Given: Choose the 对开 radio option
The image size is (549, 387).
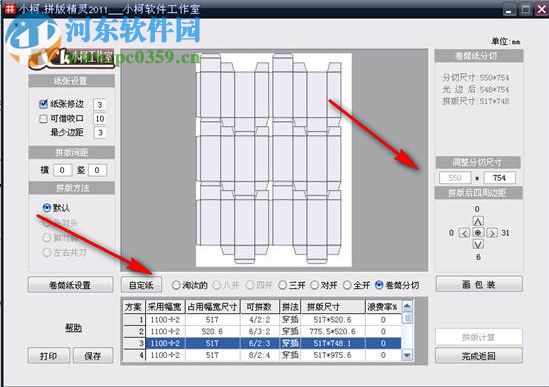Looking at the screenshot, I should (x=314, y=285).
